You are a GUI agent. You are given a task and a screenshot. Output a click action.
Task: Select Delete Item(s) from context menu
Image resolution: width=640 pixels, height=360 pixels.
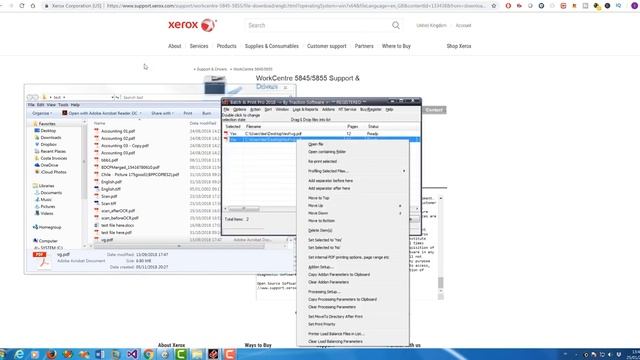pos(320,231)
